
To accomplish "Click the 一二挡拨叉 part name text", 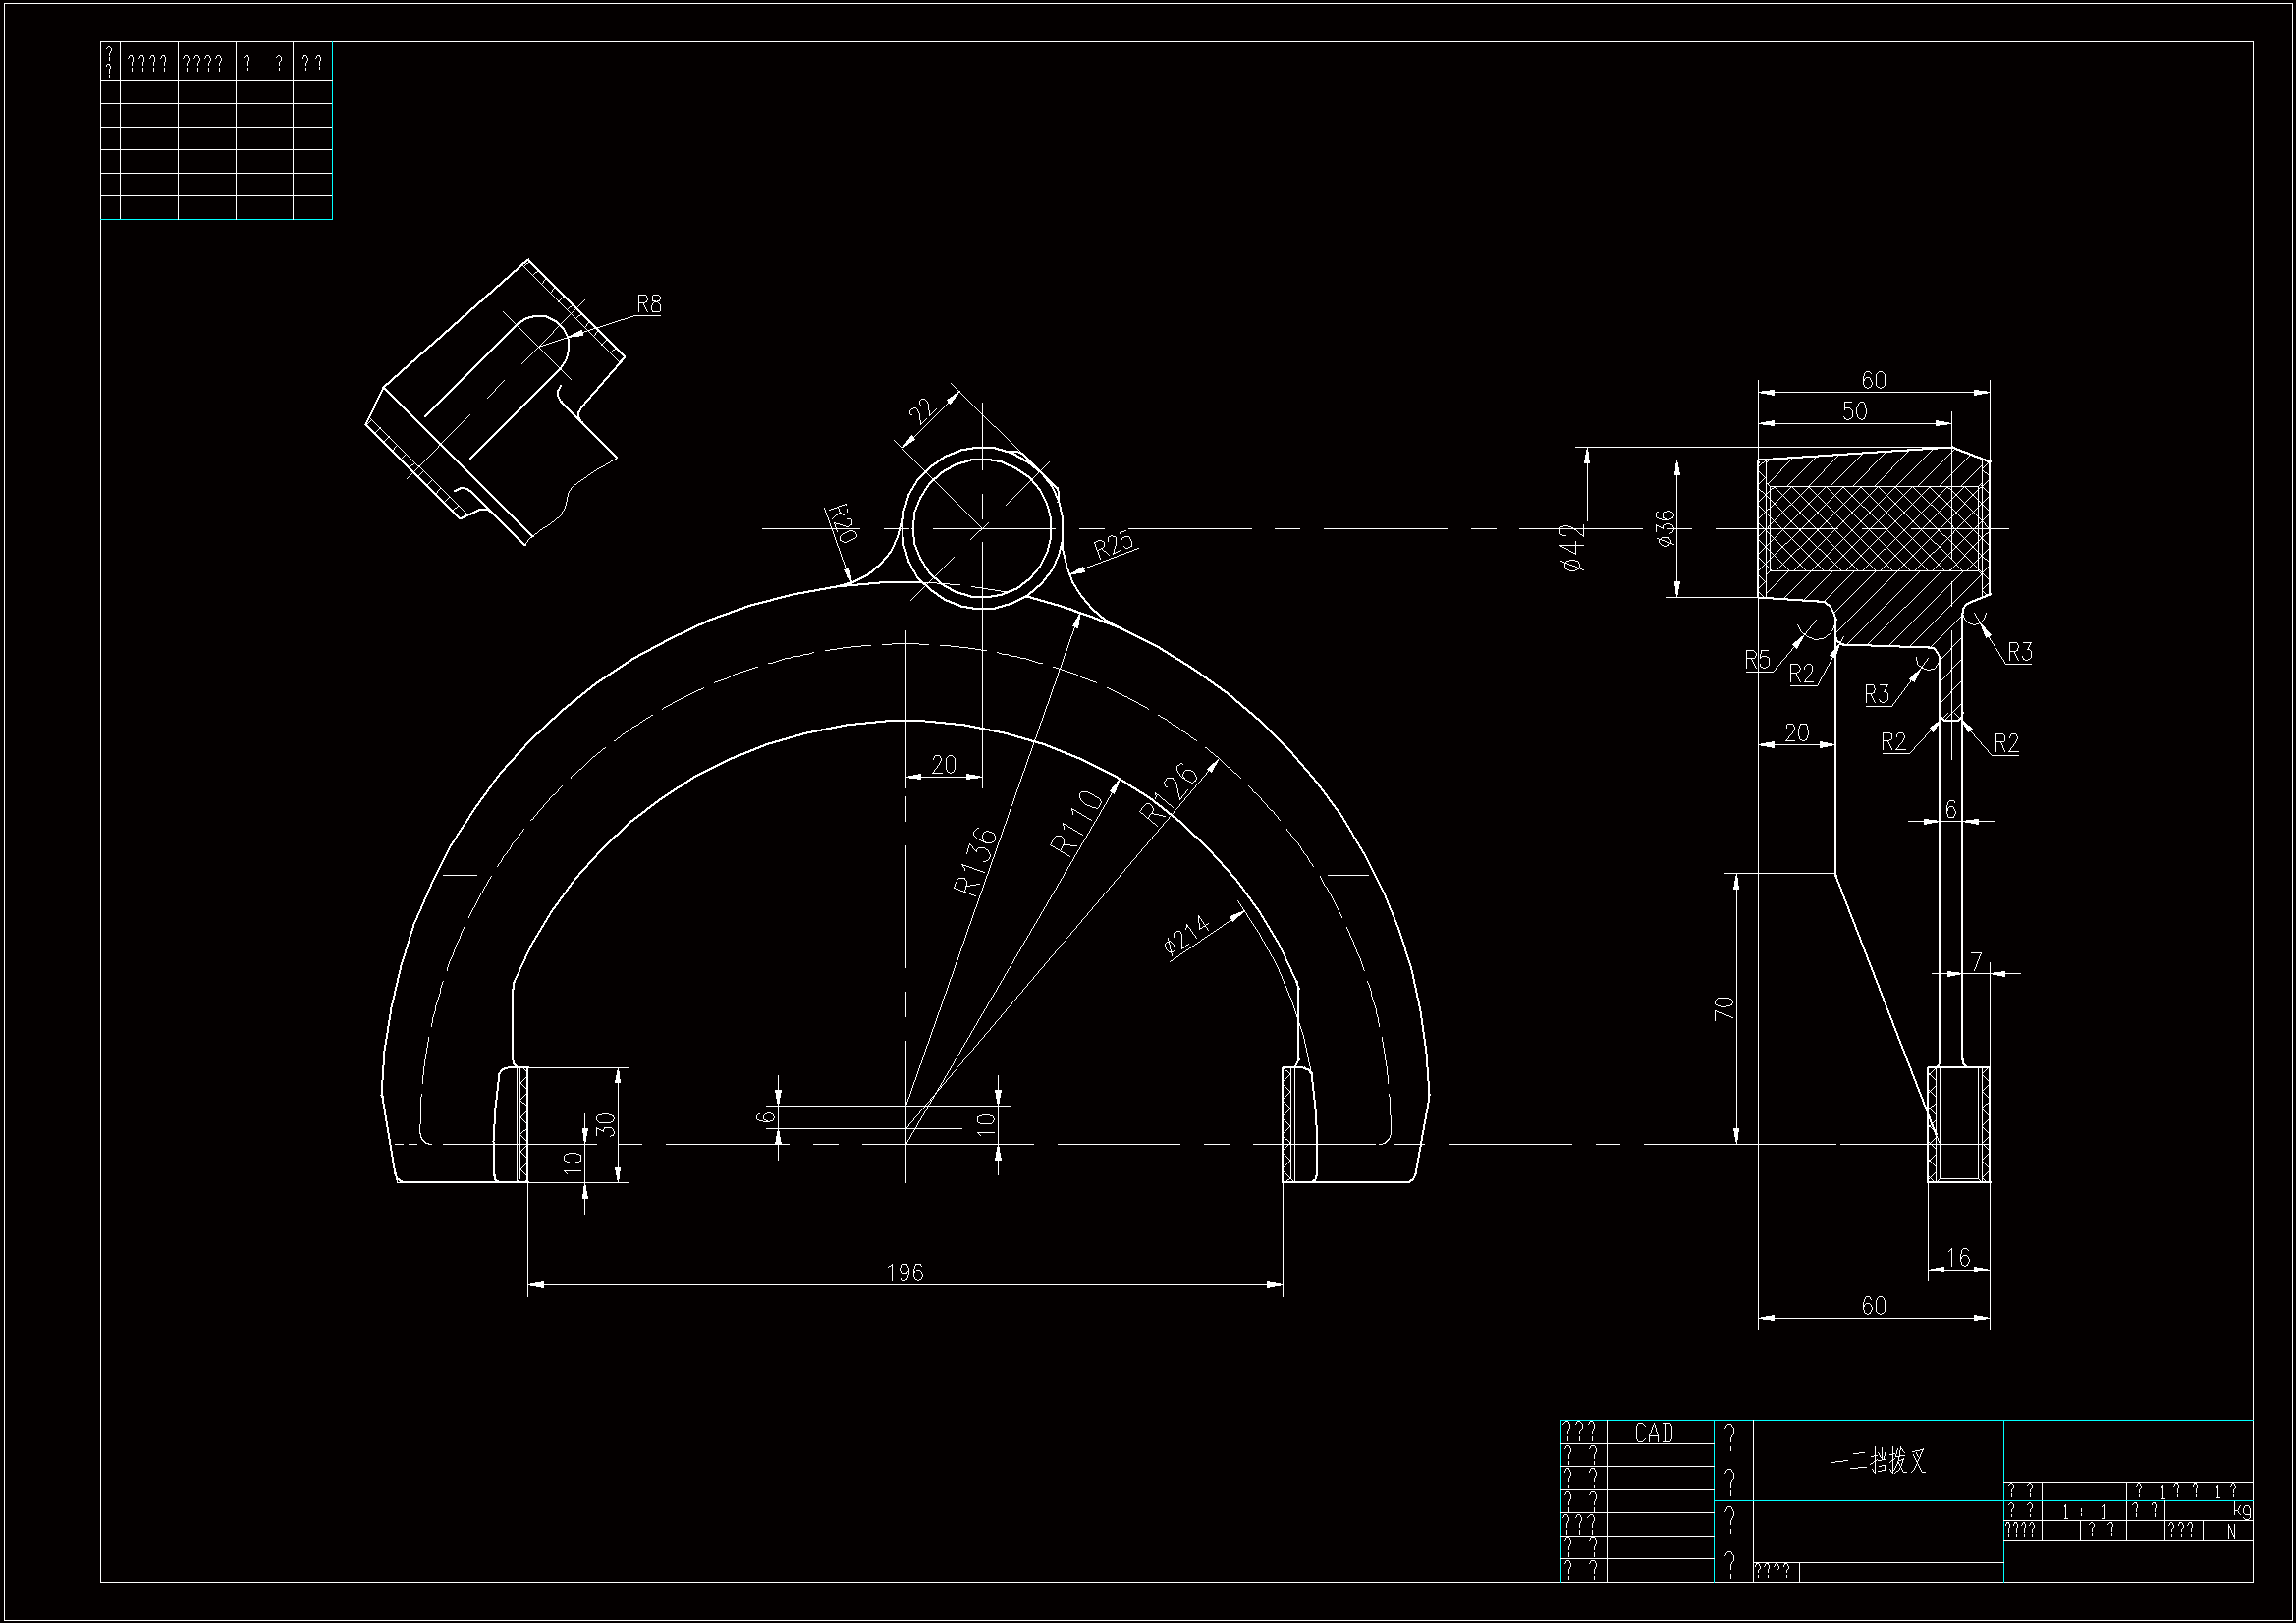I will point(1878,1462).
